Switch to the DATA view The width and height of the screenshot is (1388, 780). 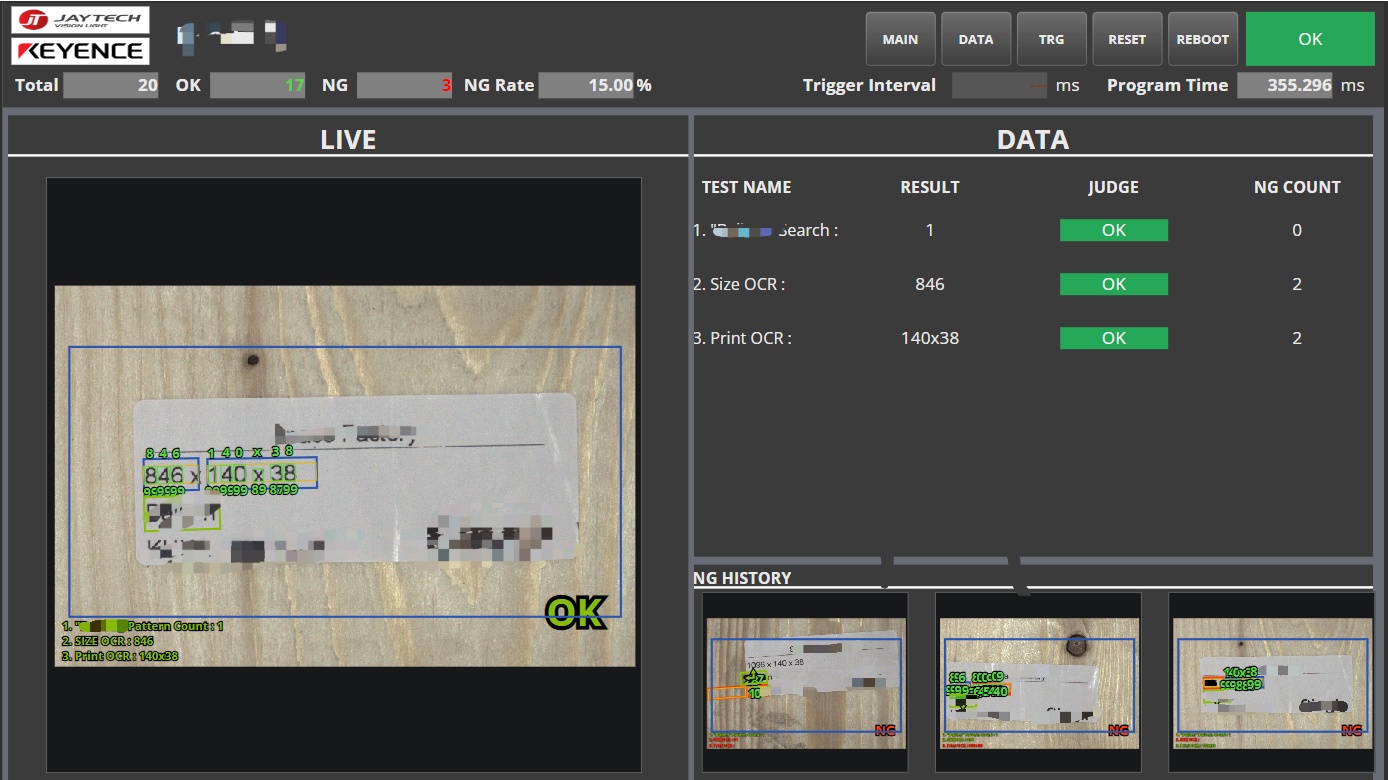pos(976,39)
